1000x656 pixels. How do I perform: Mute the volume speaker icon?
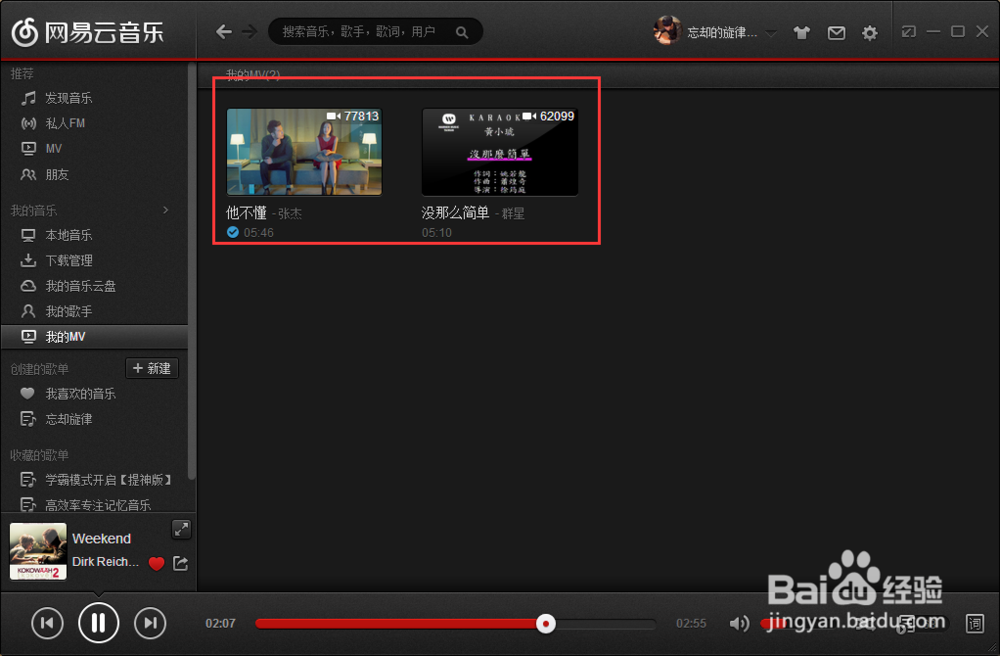click(739, 623)
